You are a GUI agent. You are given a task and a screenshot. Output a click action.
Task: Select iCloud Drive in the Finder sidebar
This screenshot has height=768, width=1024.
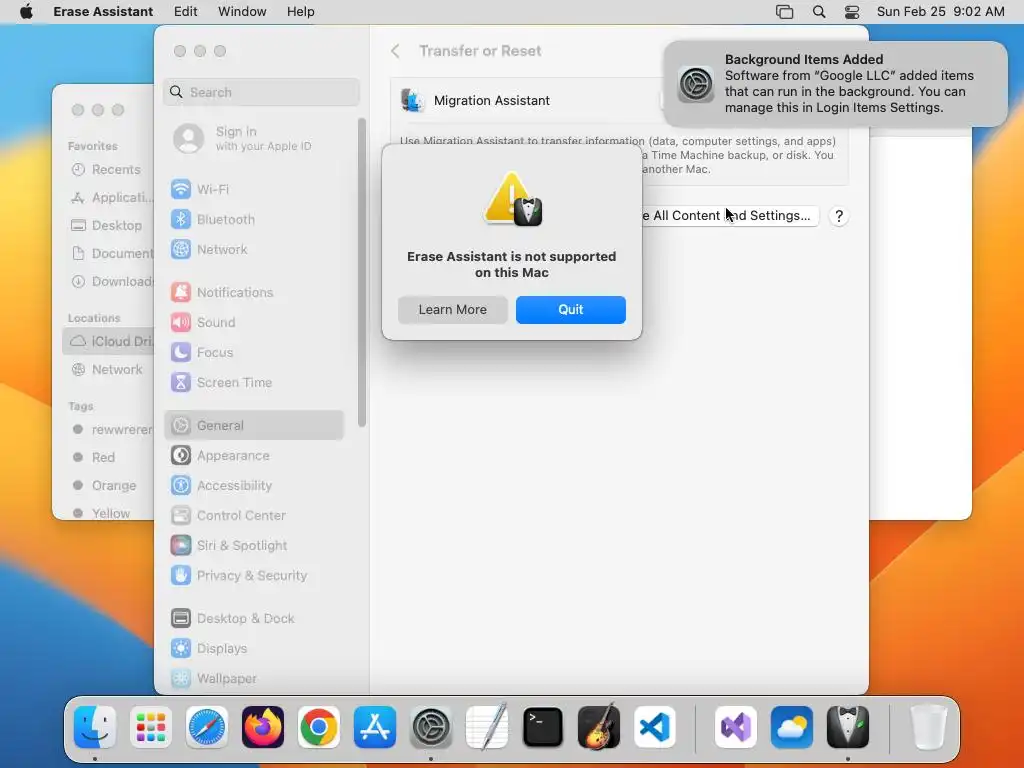(108, 341)
